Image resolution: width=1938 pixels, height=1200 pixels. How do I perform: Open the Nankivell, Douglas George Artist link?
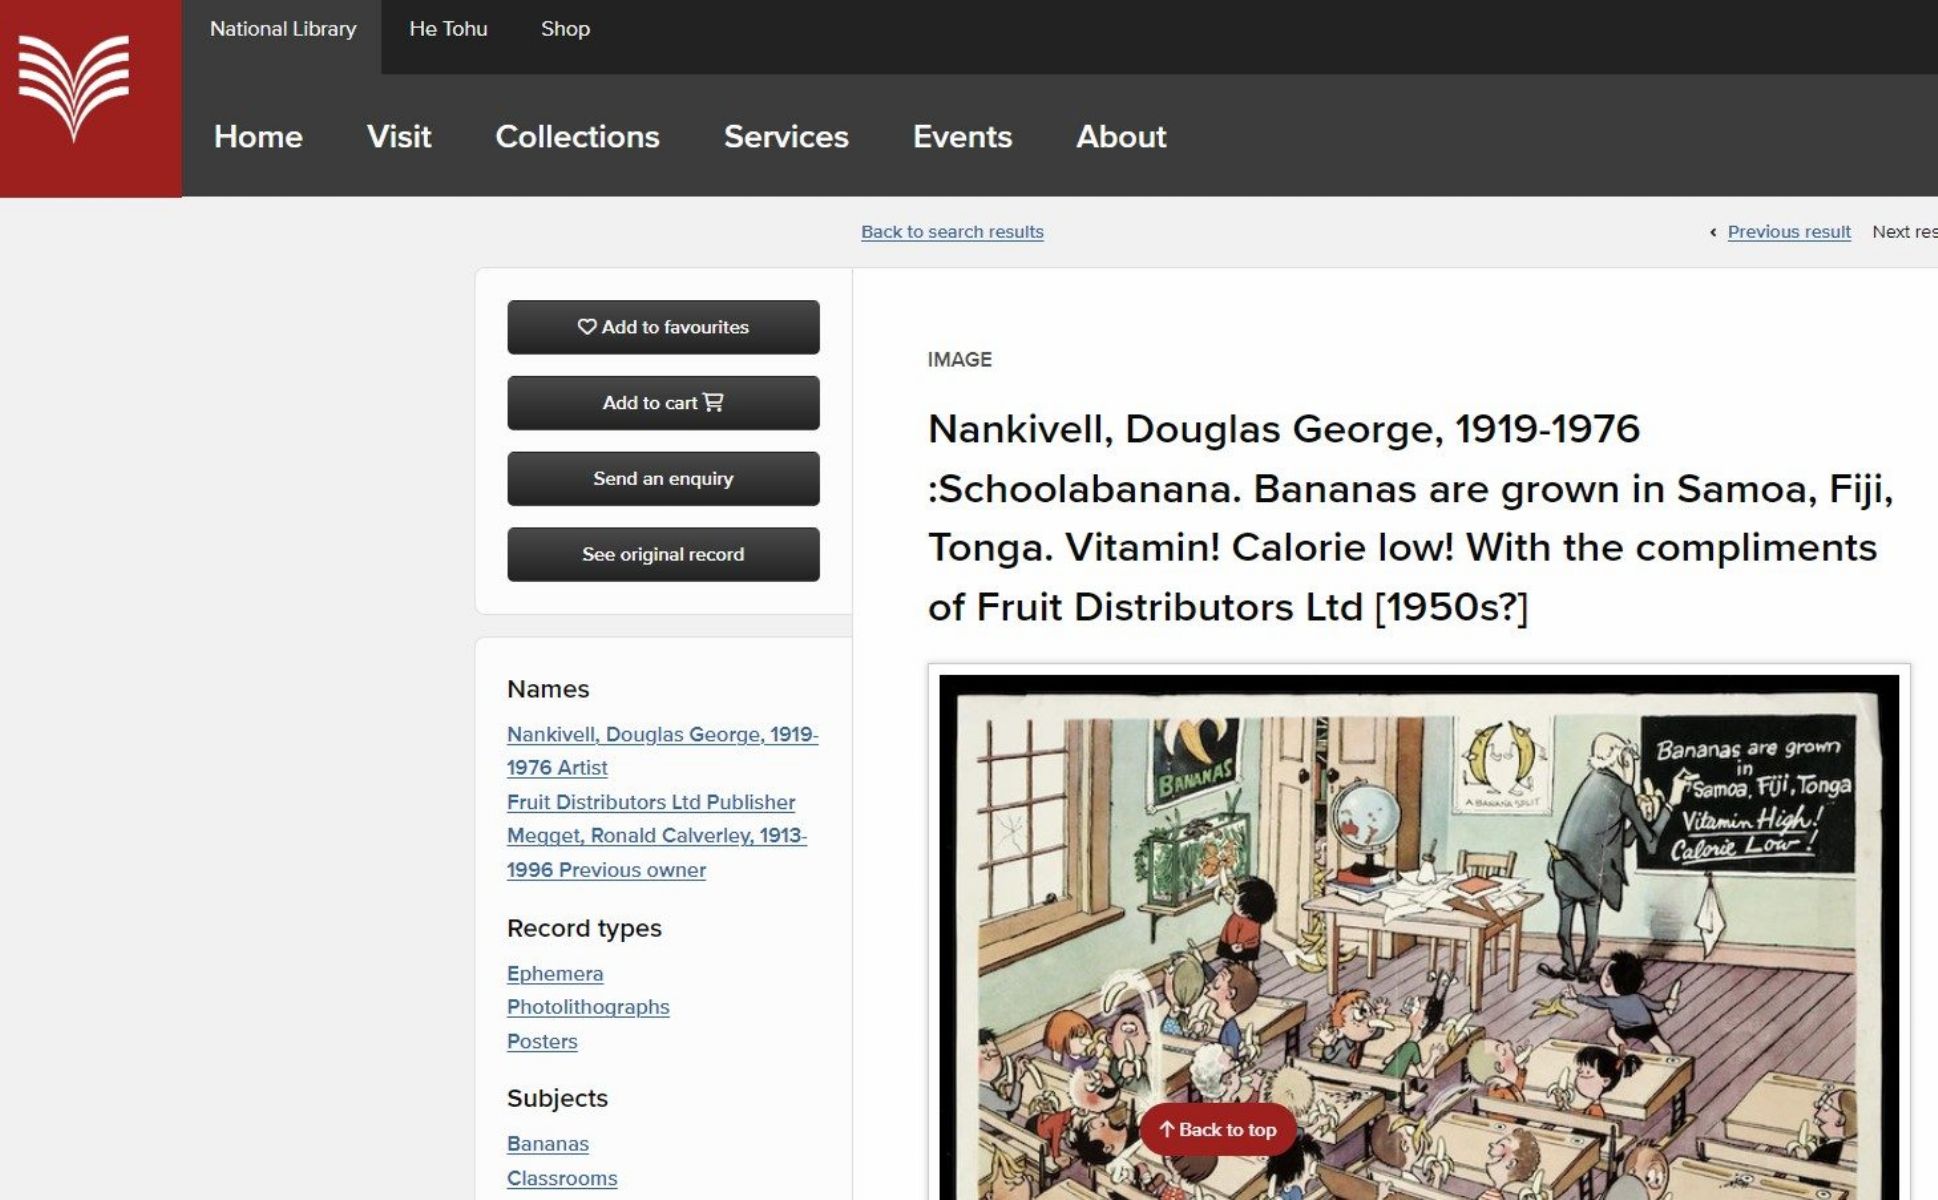662,751
